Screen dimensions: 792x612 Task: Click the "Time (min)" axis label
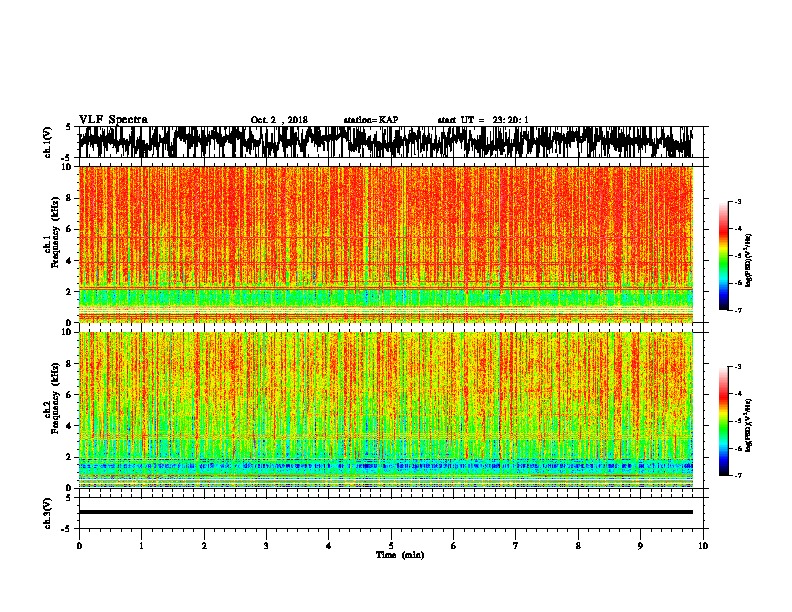400,555
